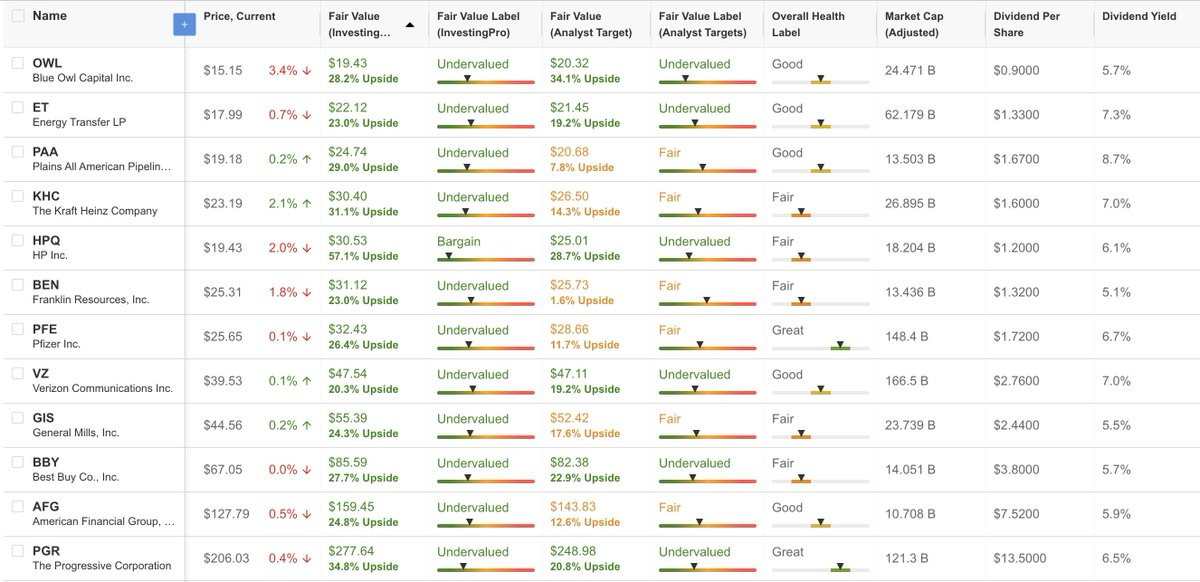Click the green up arrow in GIS row

[307, 425]
